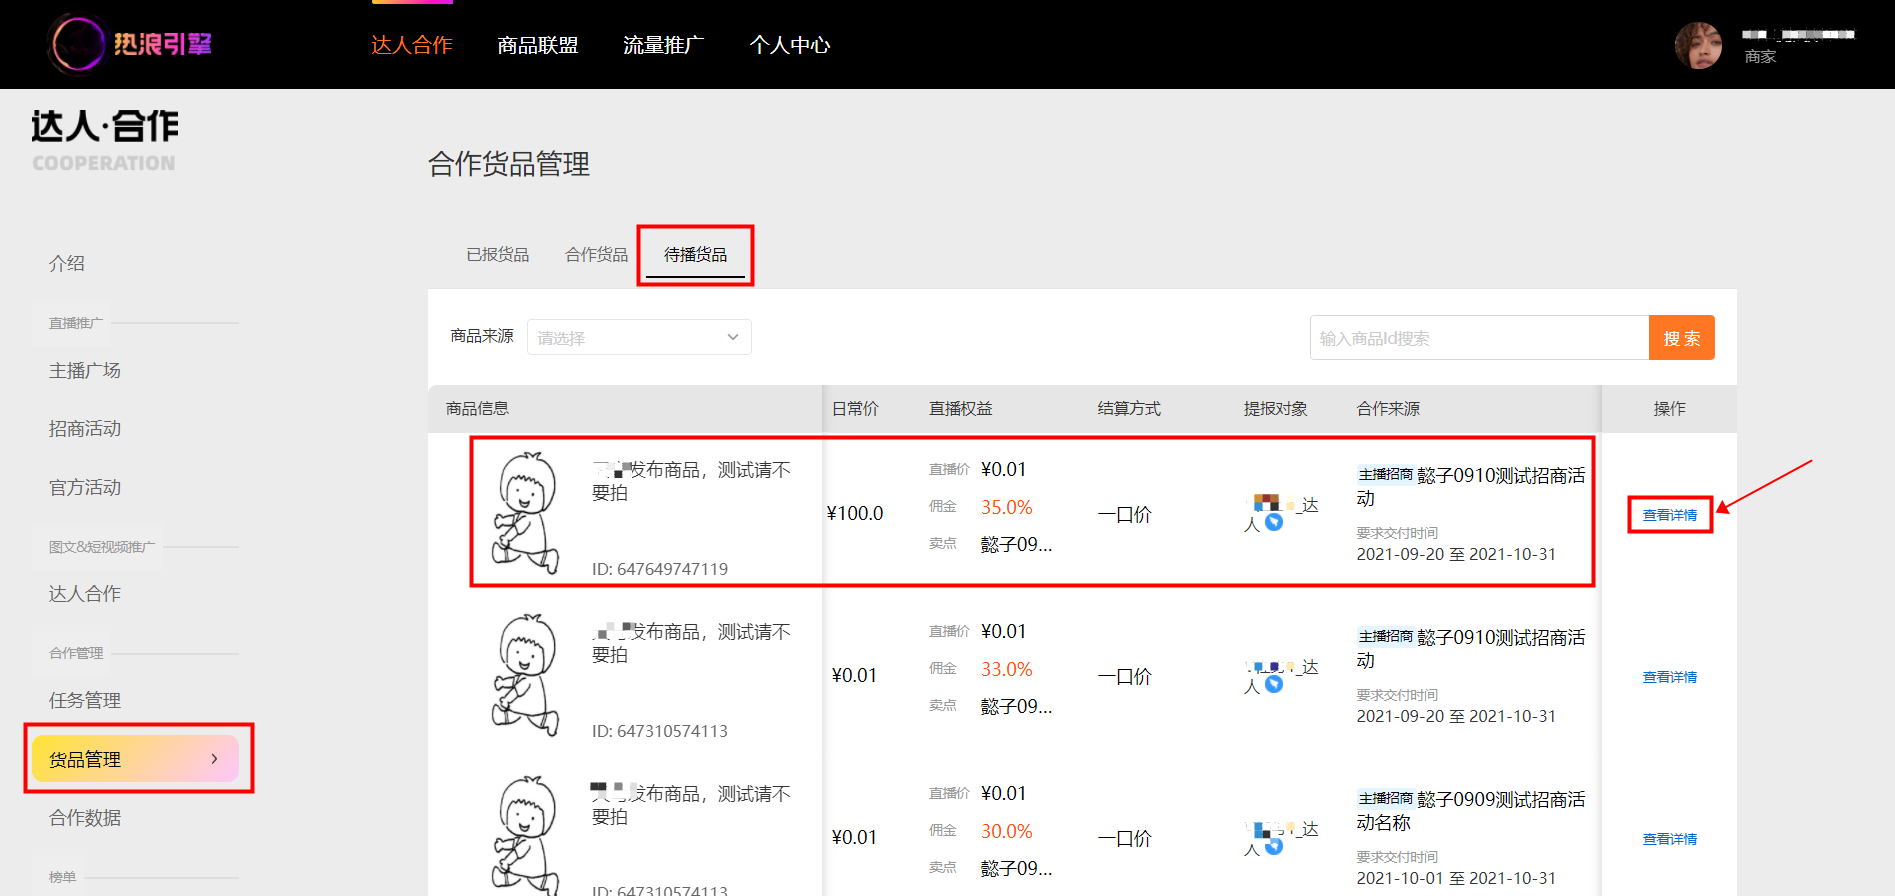This screenshot has width=1895, height=896.
Task: Click the 33.0% commission value
Action: pos(1007,669)
